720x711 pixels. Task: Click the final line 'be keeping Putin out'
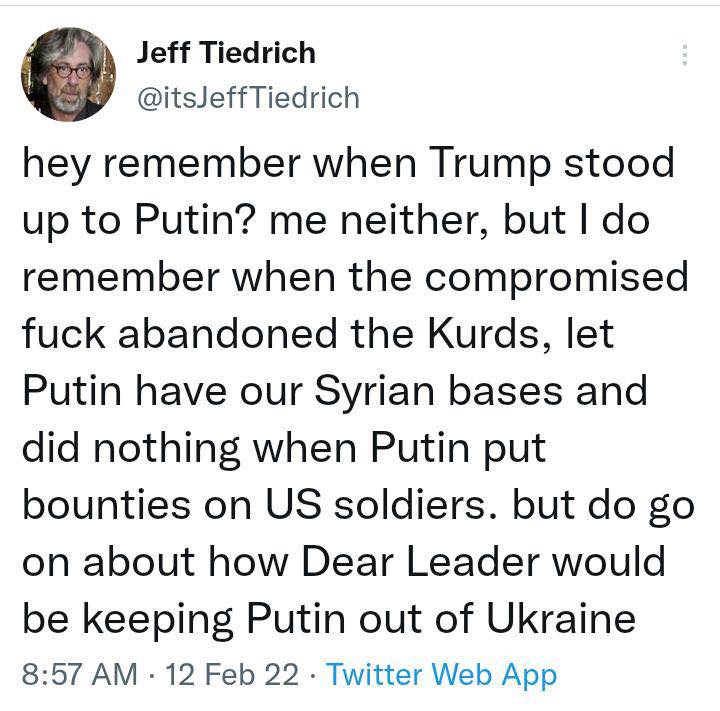[329, 619]
